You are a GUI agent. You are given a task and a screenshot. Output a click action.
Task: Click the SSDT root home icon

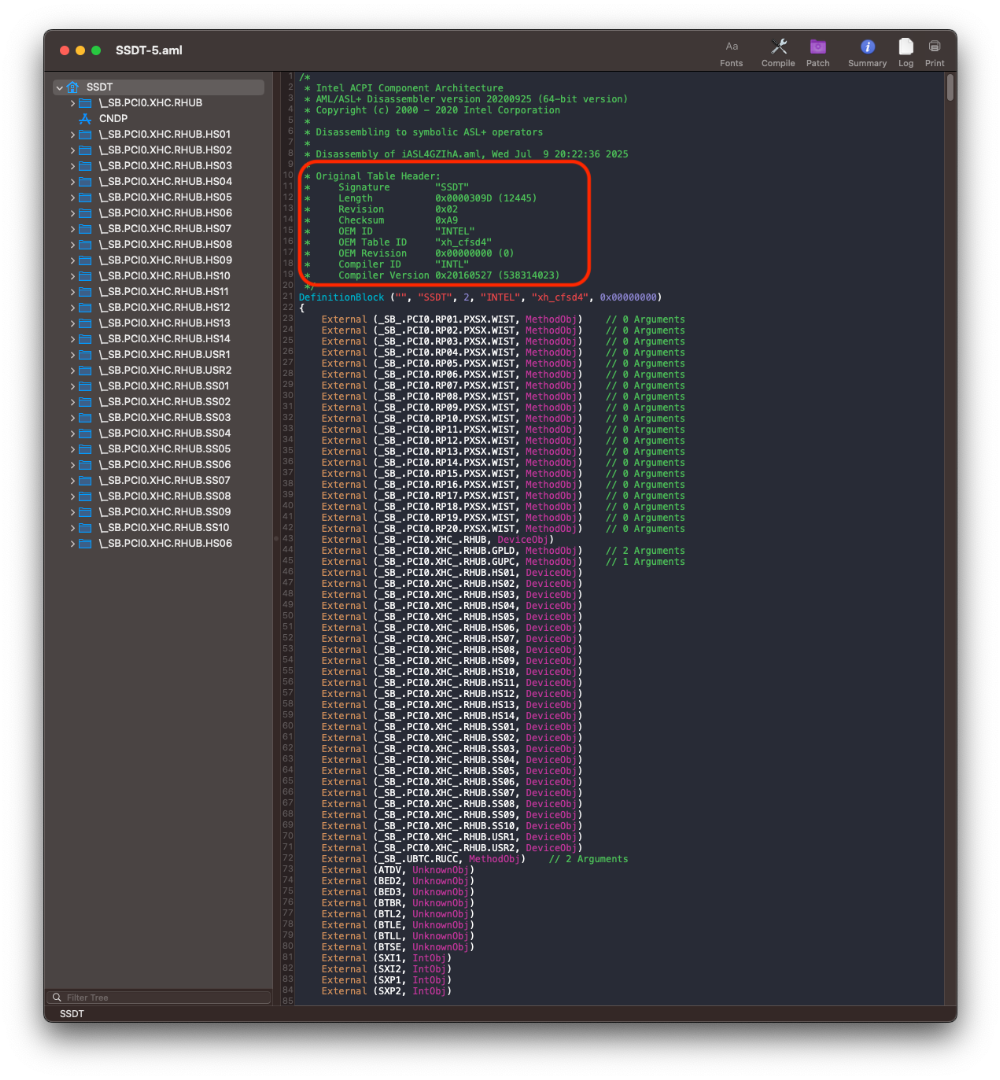pos(73,87)
